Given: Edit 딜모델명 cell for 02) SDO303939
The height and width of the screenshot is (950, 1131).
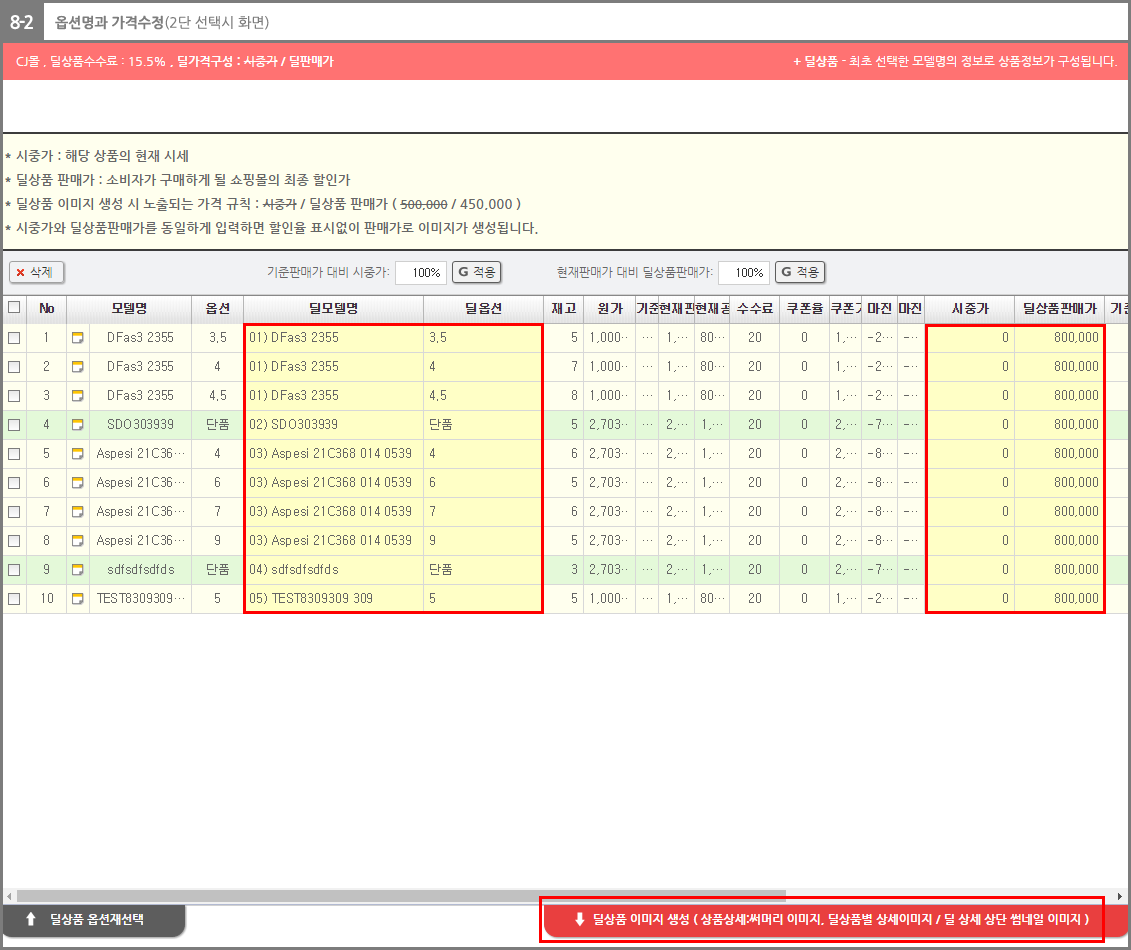Looking at the screenshot, I should [333, 425].
